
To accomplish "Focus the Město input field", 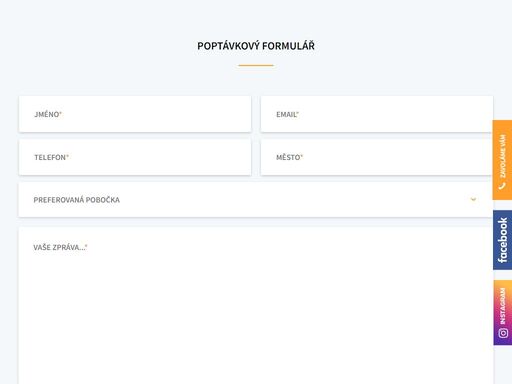I will (x=377, y=157).
